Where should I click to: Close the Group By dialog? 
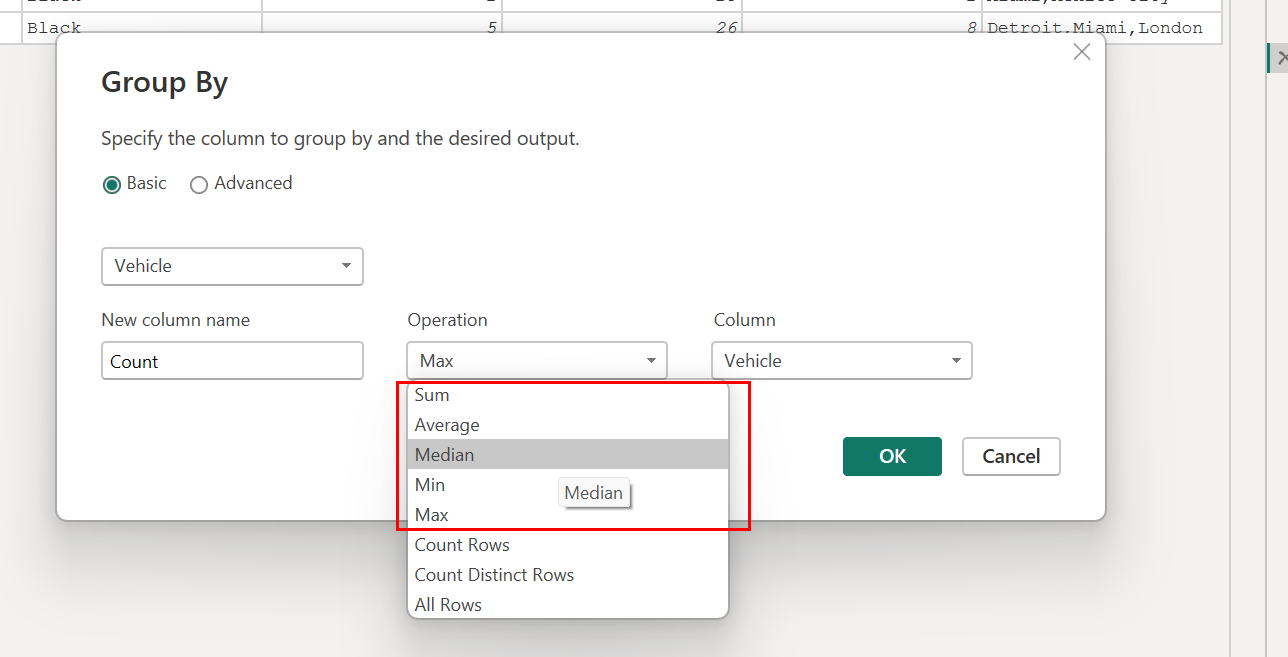click(1081, 52)
